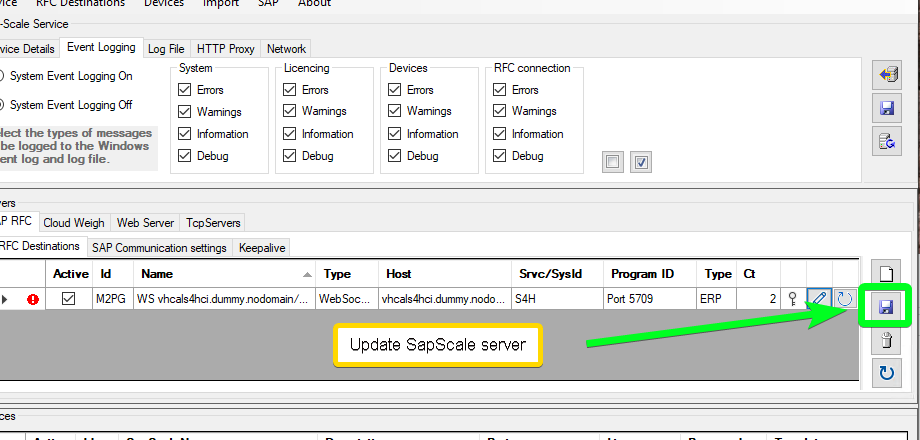
Task: Switch to the HTTP Proxy tab
Action: point(225,48)
